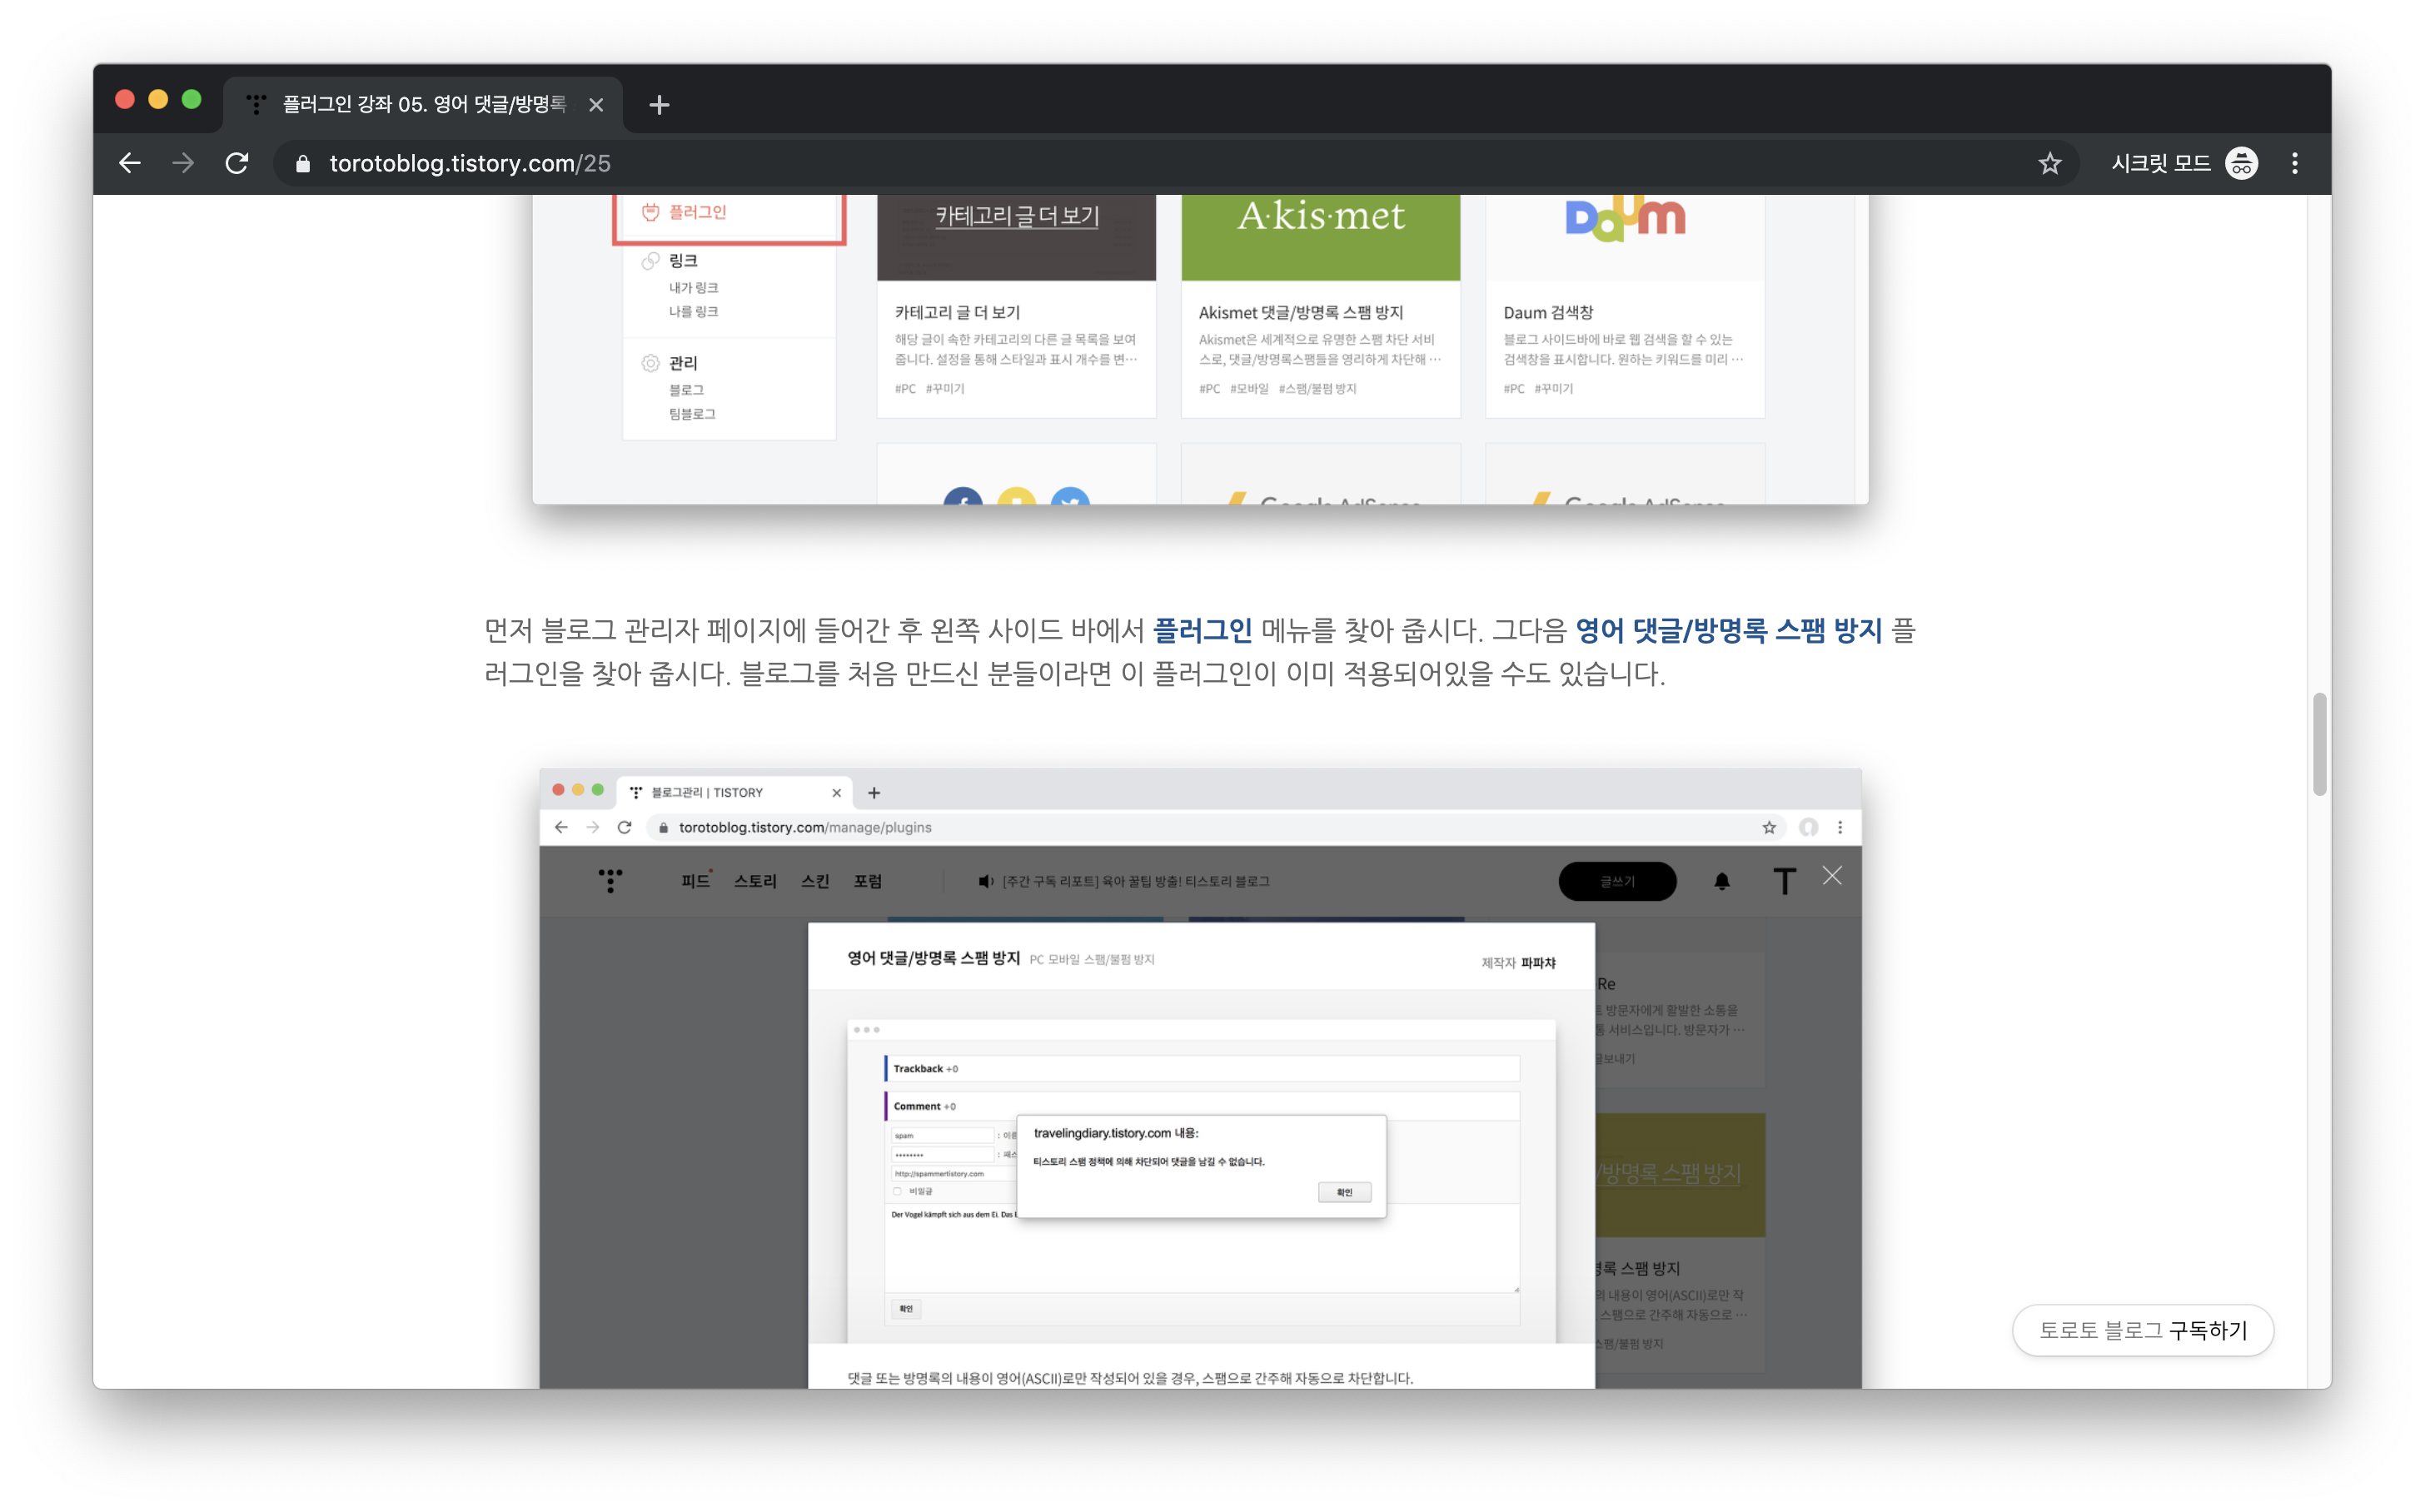Click the 제작자 파파챠 text in popup
Viewport: 2425px width, 1512px height.
[1518, 962]
